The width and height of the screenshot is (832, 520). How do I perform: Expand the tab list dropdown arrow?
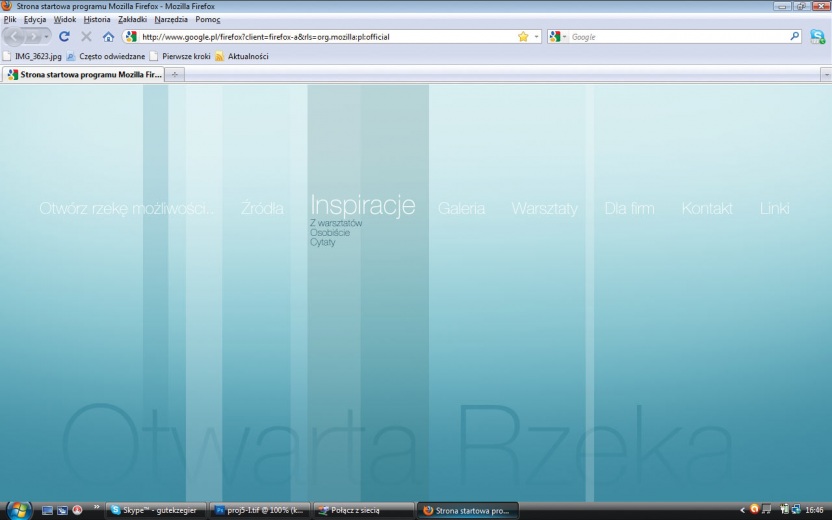(x=825, y=74)
